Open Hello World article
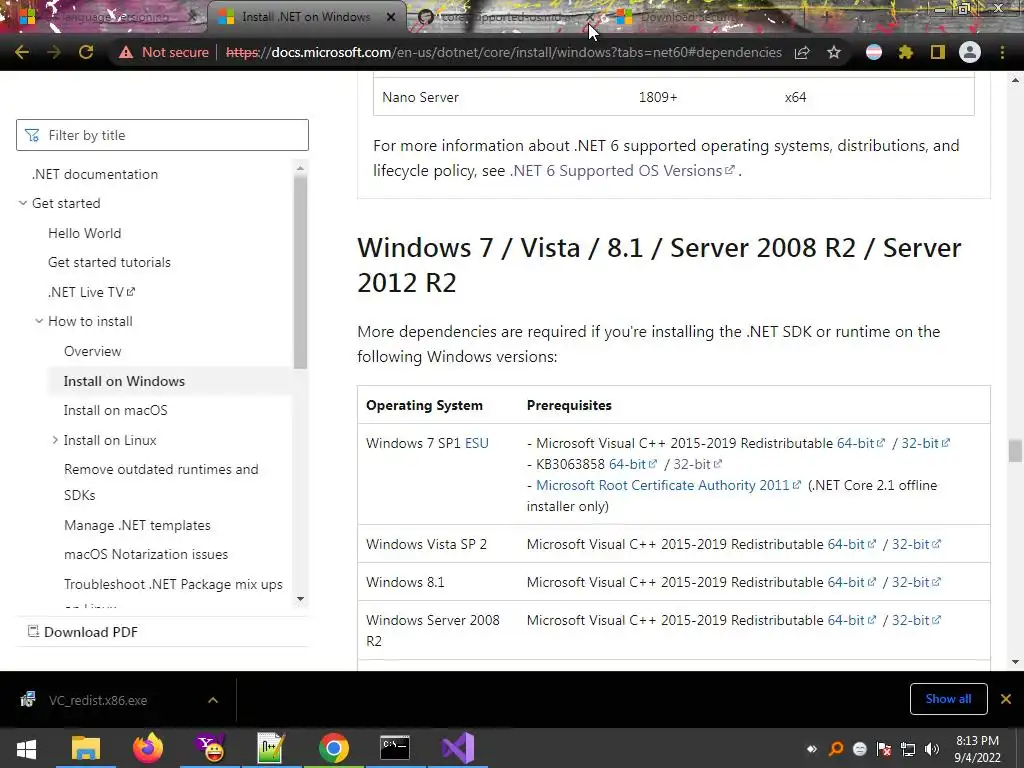 [x=84, y=233]
